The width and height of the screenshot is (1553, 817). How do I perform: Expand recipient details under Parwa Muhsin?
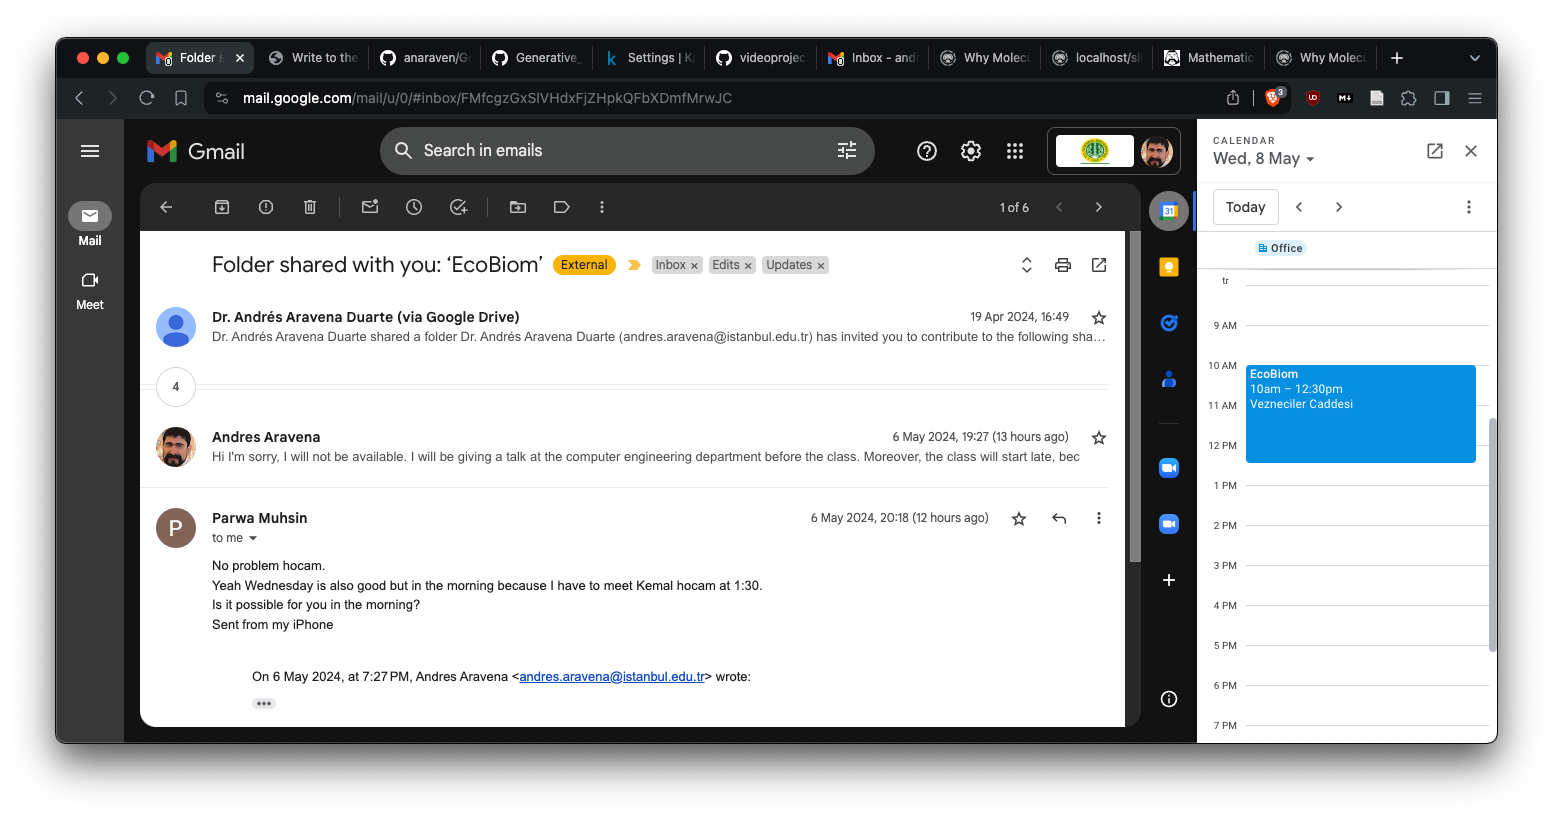tap(253, 538)
